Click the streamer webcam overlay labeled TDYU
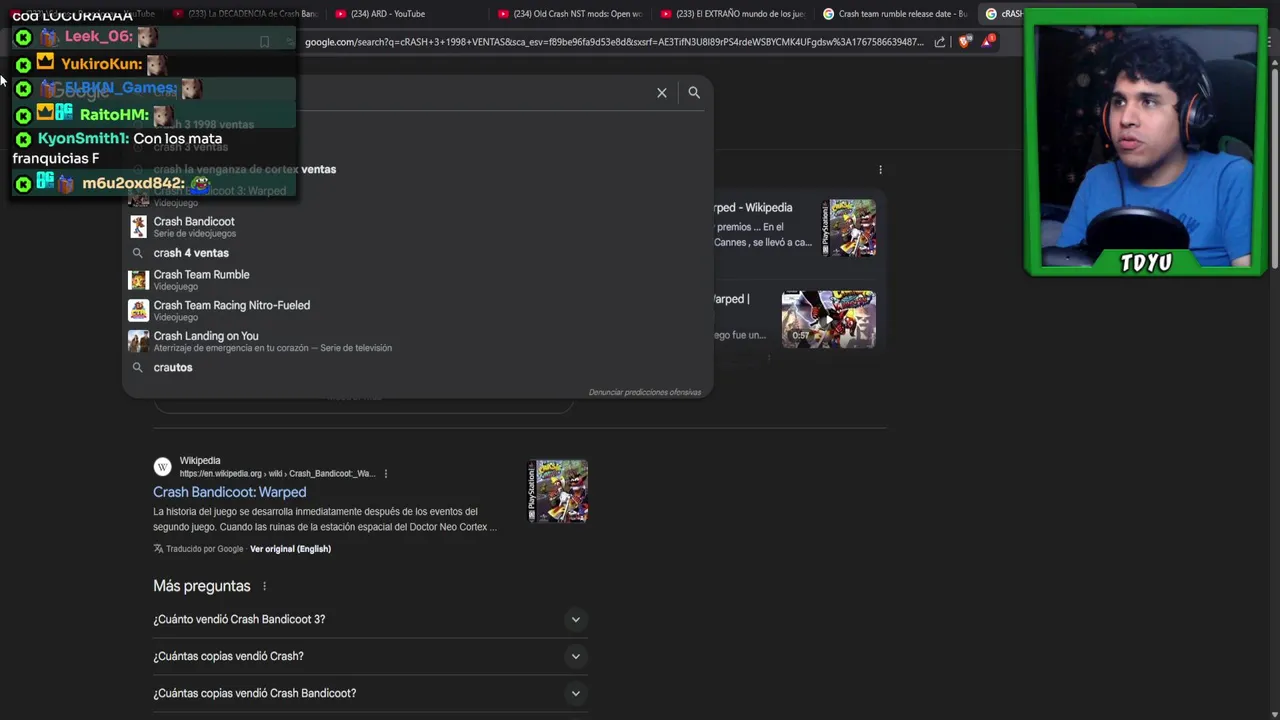Image resolution: width=1280 pixels, height=720 pixels. pos(1146,143)
